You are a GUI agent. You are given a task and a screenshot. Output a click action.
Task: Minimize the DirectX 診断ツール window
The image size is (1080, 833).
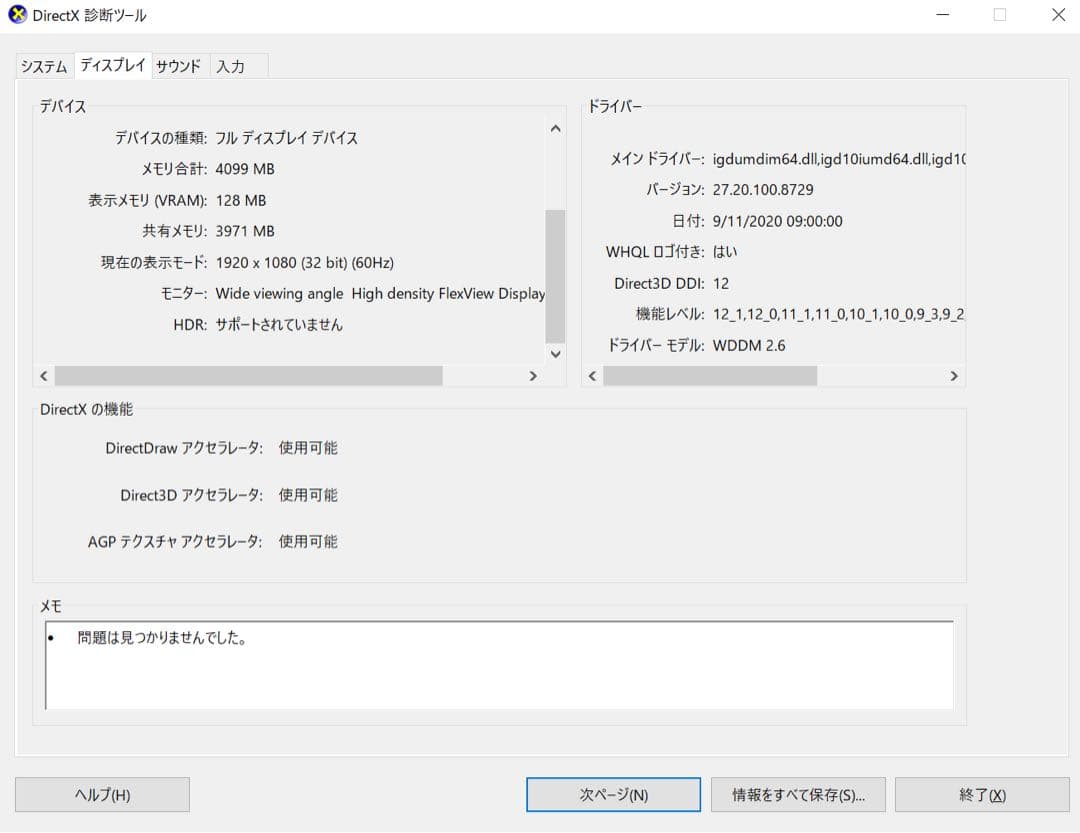click(941, 15)
